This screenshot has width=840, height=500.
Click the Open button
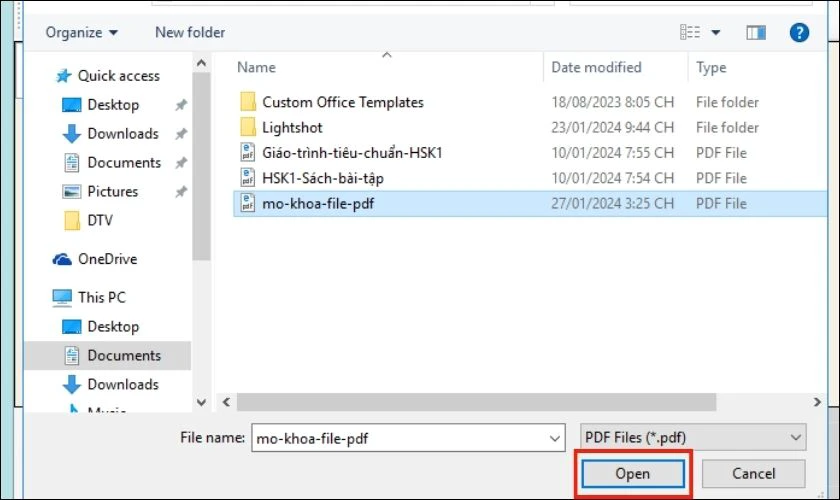pos(633,474)
